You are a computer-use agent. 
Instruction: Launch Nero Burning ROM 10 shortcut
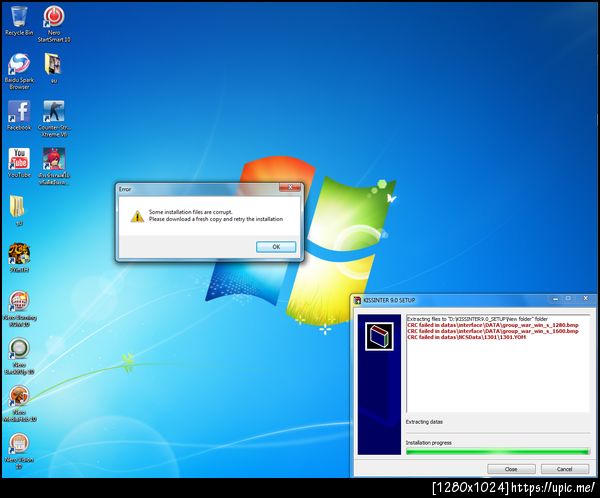(x=19, y=309)
